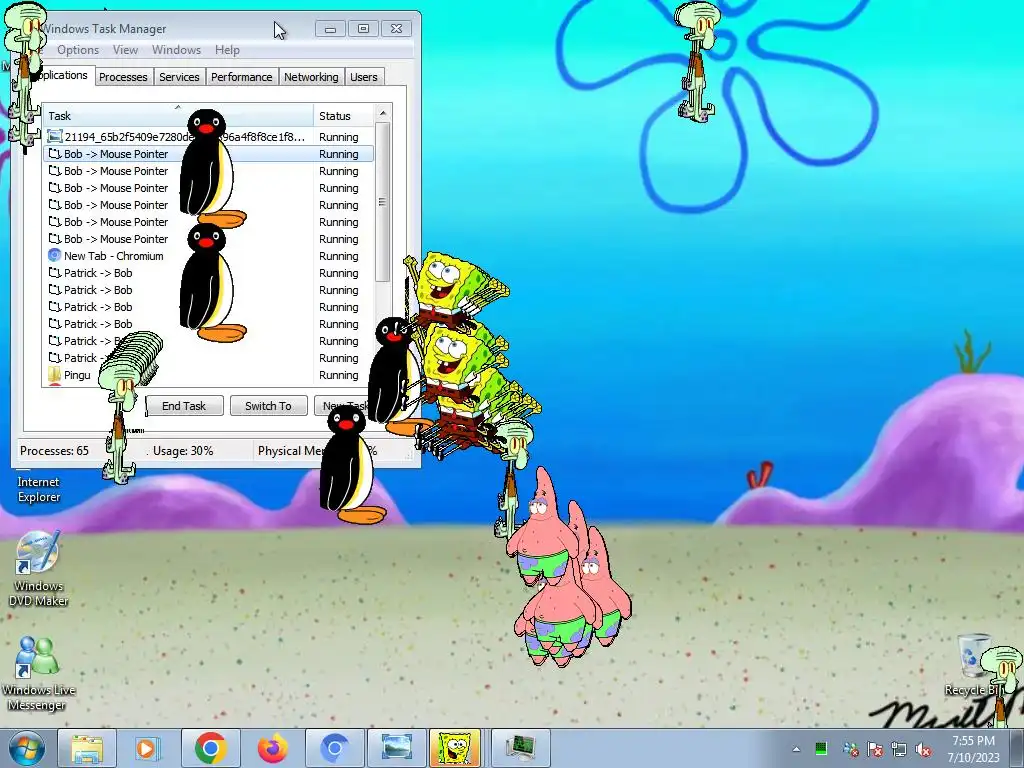Open Windows Explorer from the taskbar
The width and height of the screenshot is (1024, 768).
point(88,748)
